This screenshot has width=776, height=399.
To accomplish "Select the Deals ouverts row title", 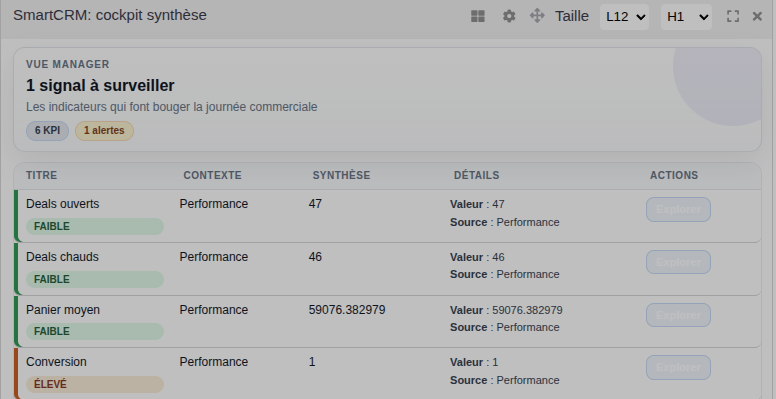I will pos(62,204).
